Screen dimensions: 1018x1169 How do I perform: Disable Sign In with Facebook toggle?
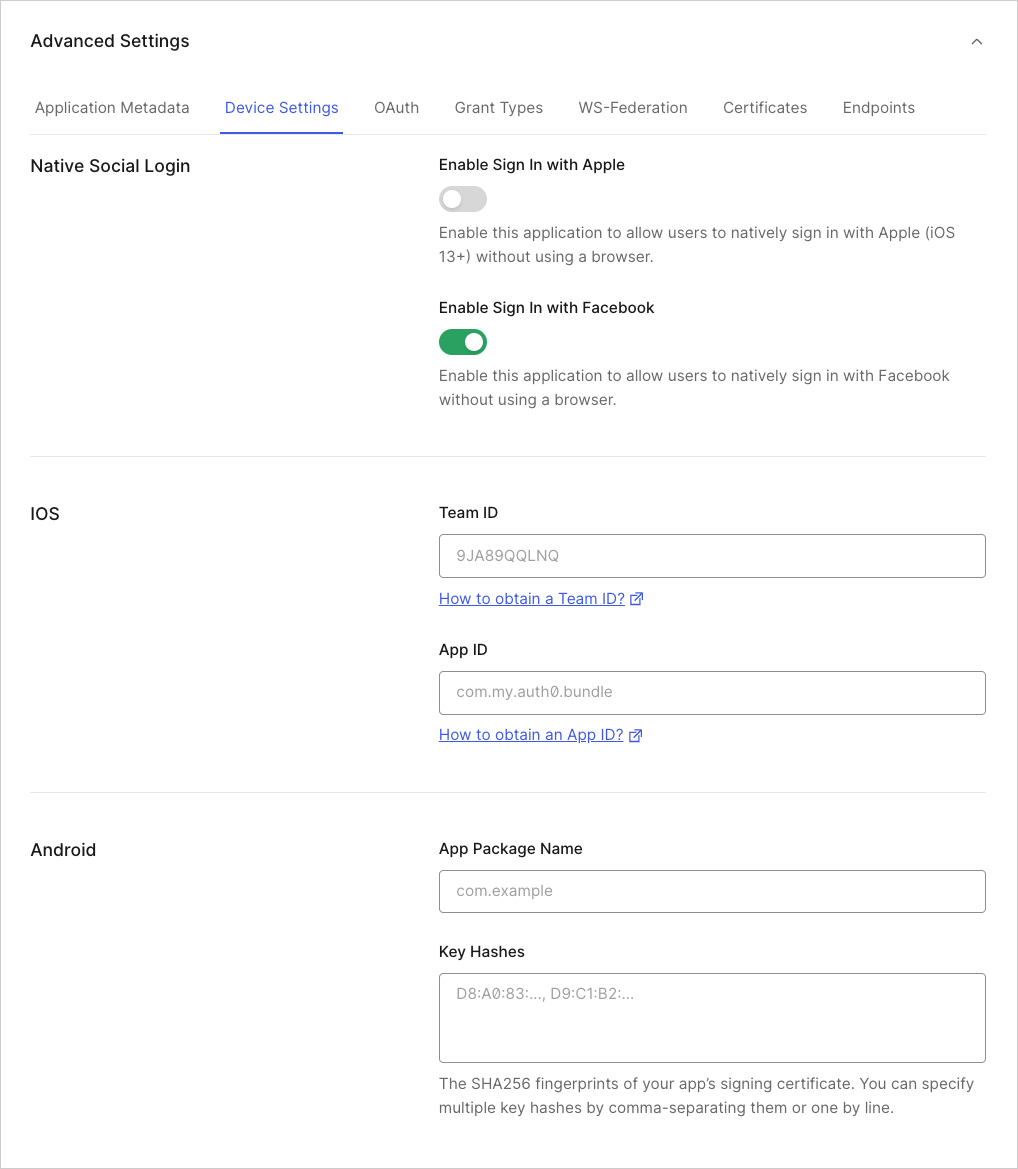coord(462,341)
